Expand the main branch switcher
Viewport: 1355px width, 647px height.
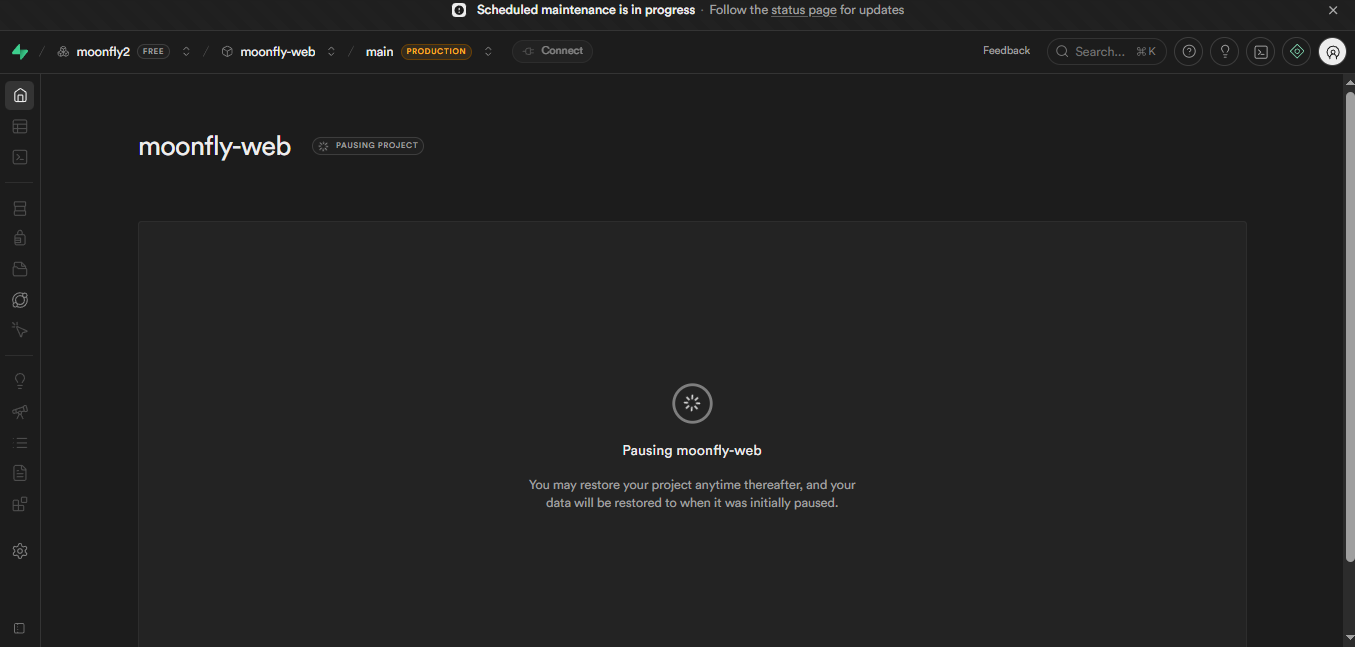pos(488,52)
